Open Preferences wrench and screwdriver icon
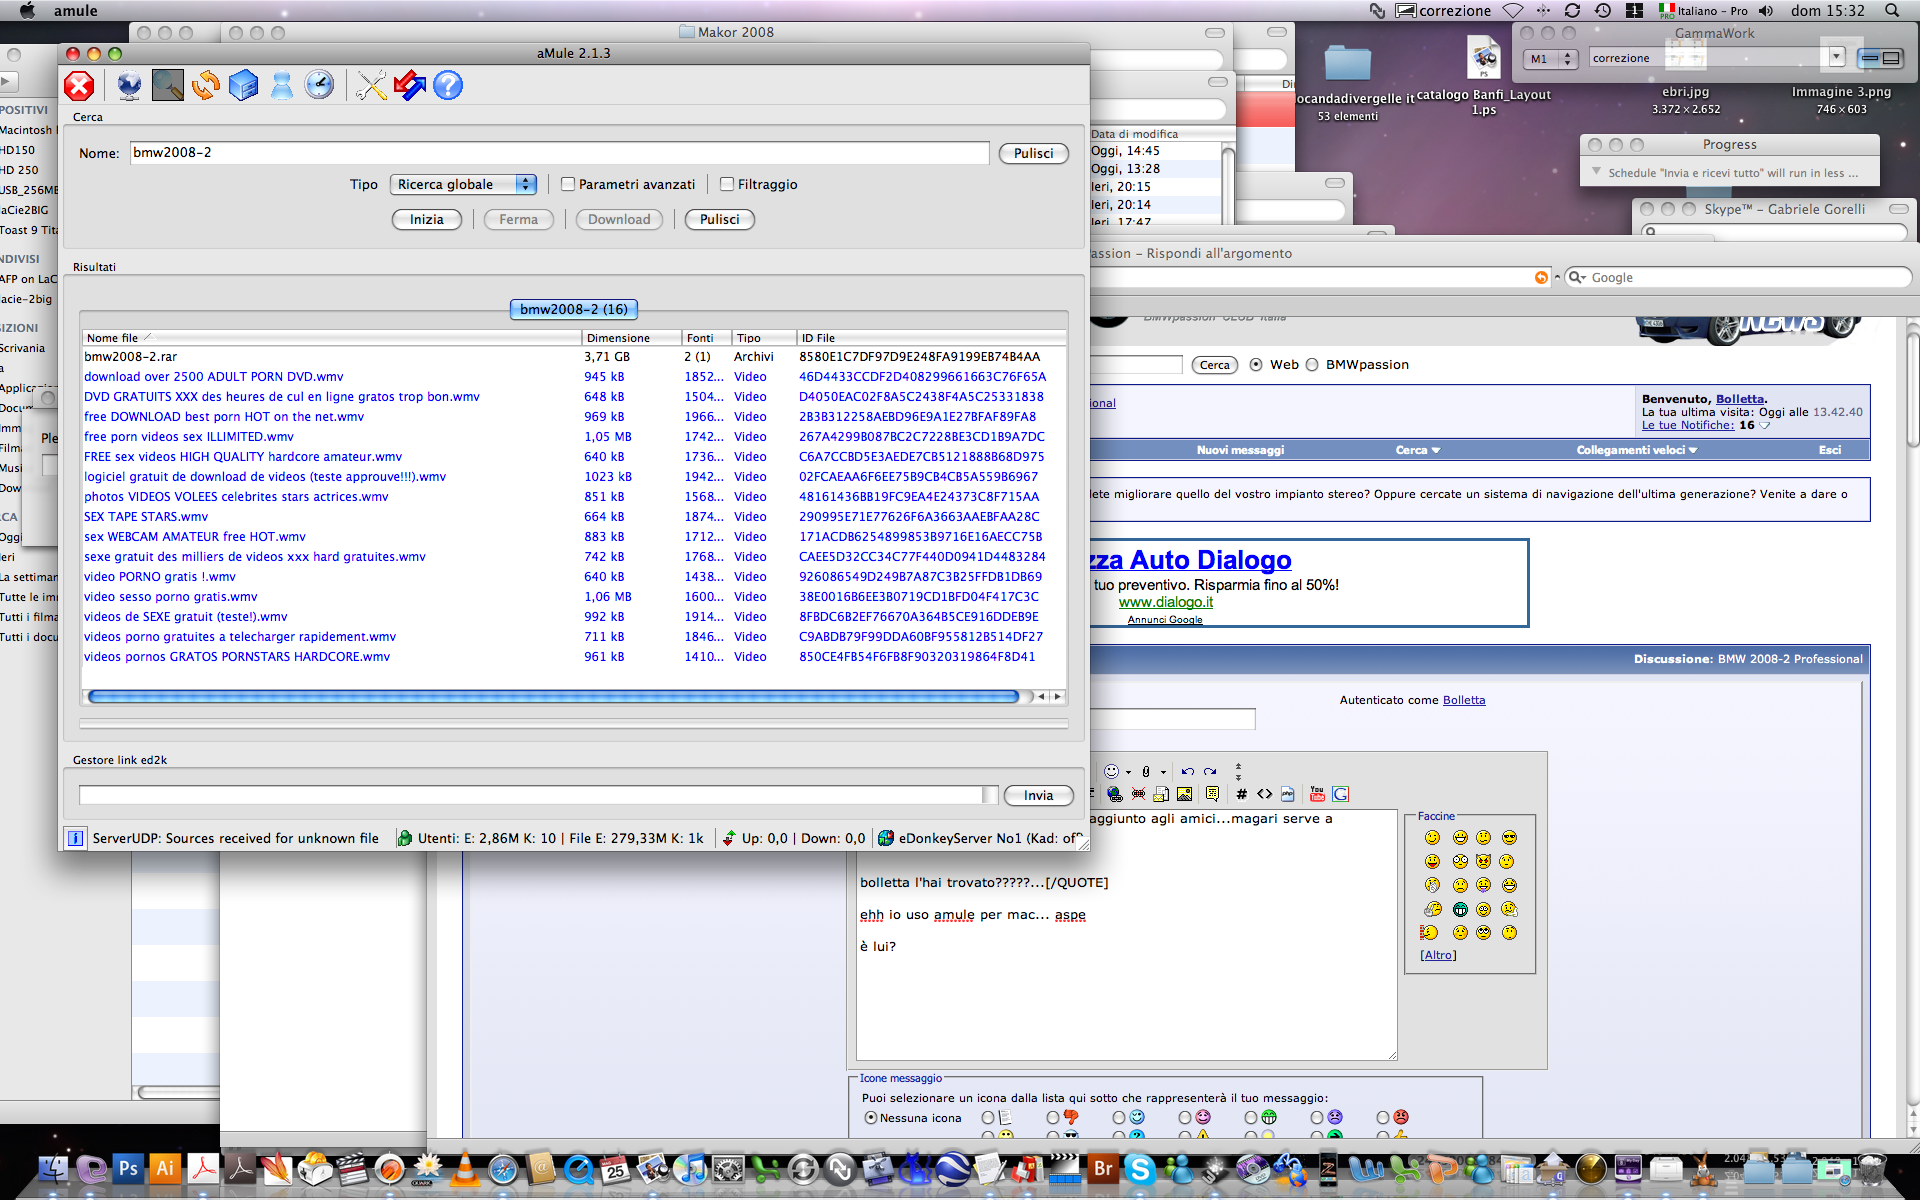This screenshot has height=1200, width=1920. tap(371, 86)
